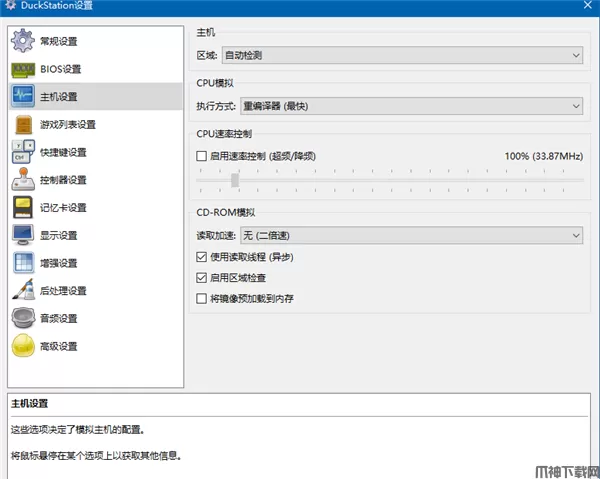The width and height of the screenshot is (600, 479).
Task: Uncheck 启用区域检查 checkbox
Action: [x=201, y=278]
